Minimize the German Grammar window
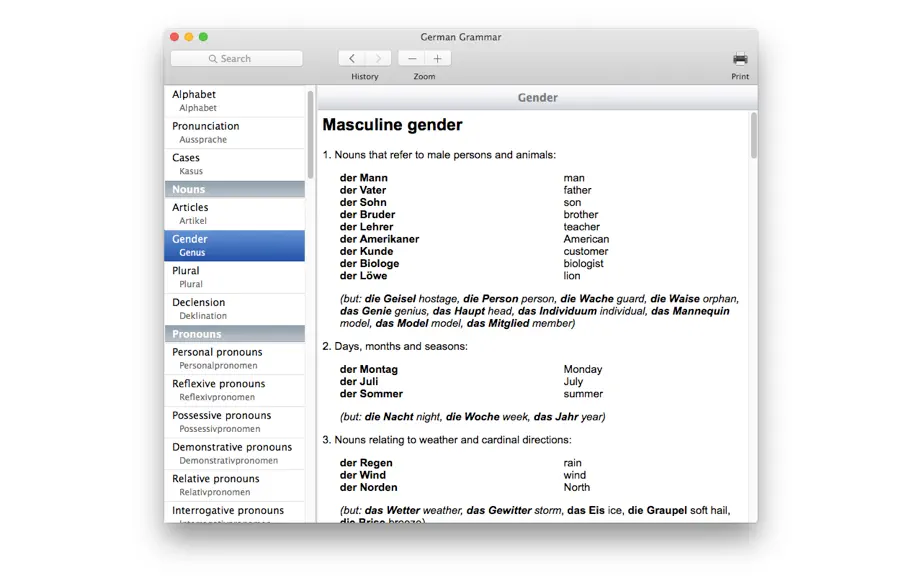The height and width of the screenshot is (576, 922). click(189, 36)
